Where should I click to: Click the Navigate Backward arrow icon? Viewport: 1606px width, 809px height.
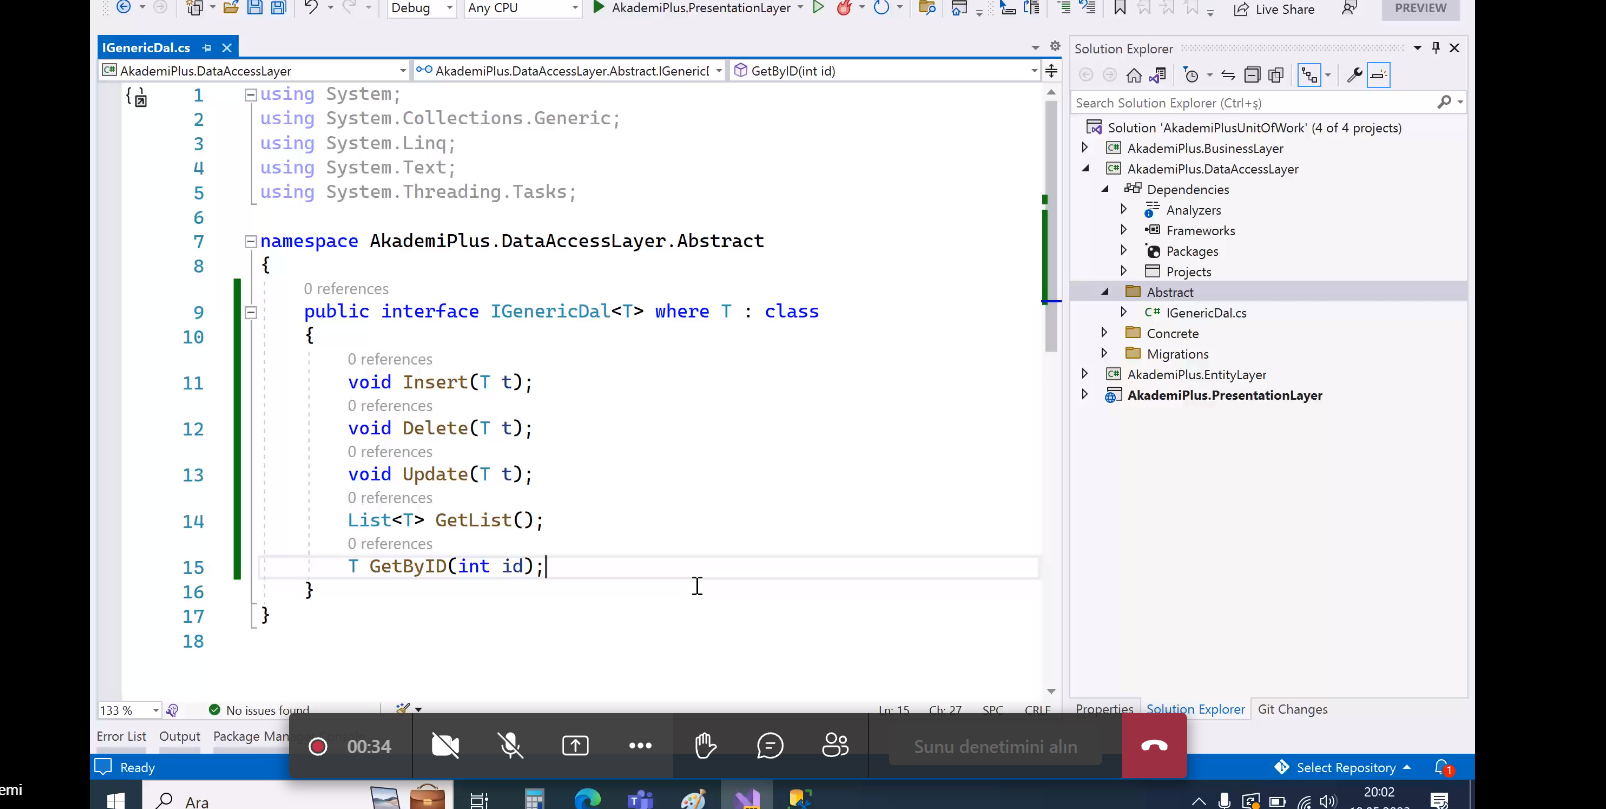[x=124, y=7]
